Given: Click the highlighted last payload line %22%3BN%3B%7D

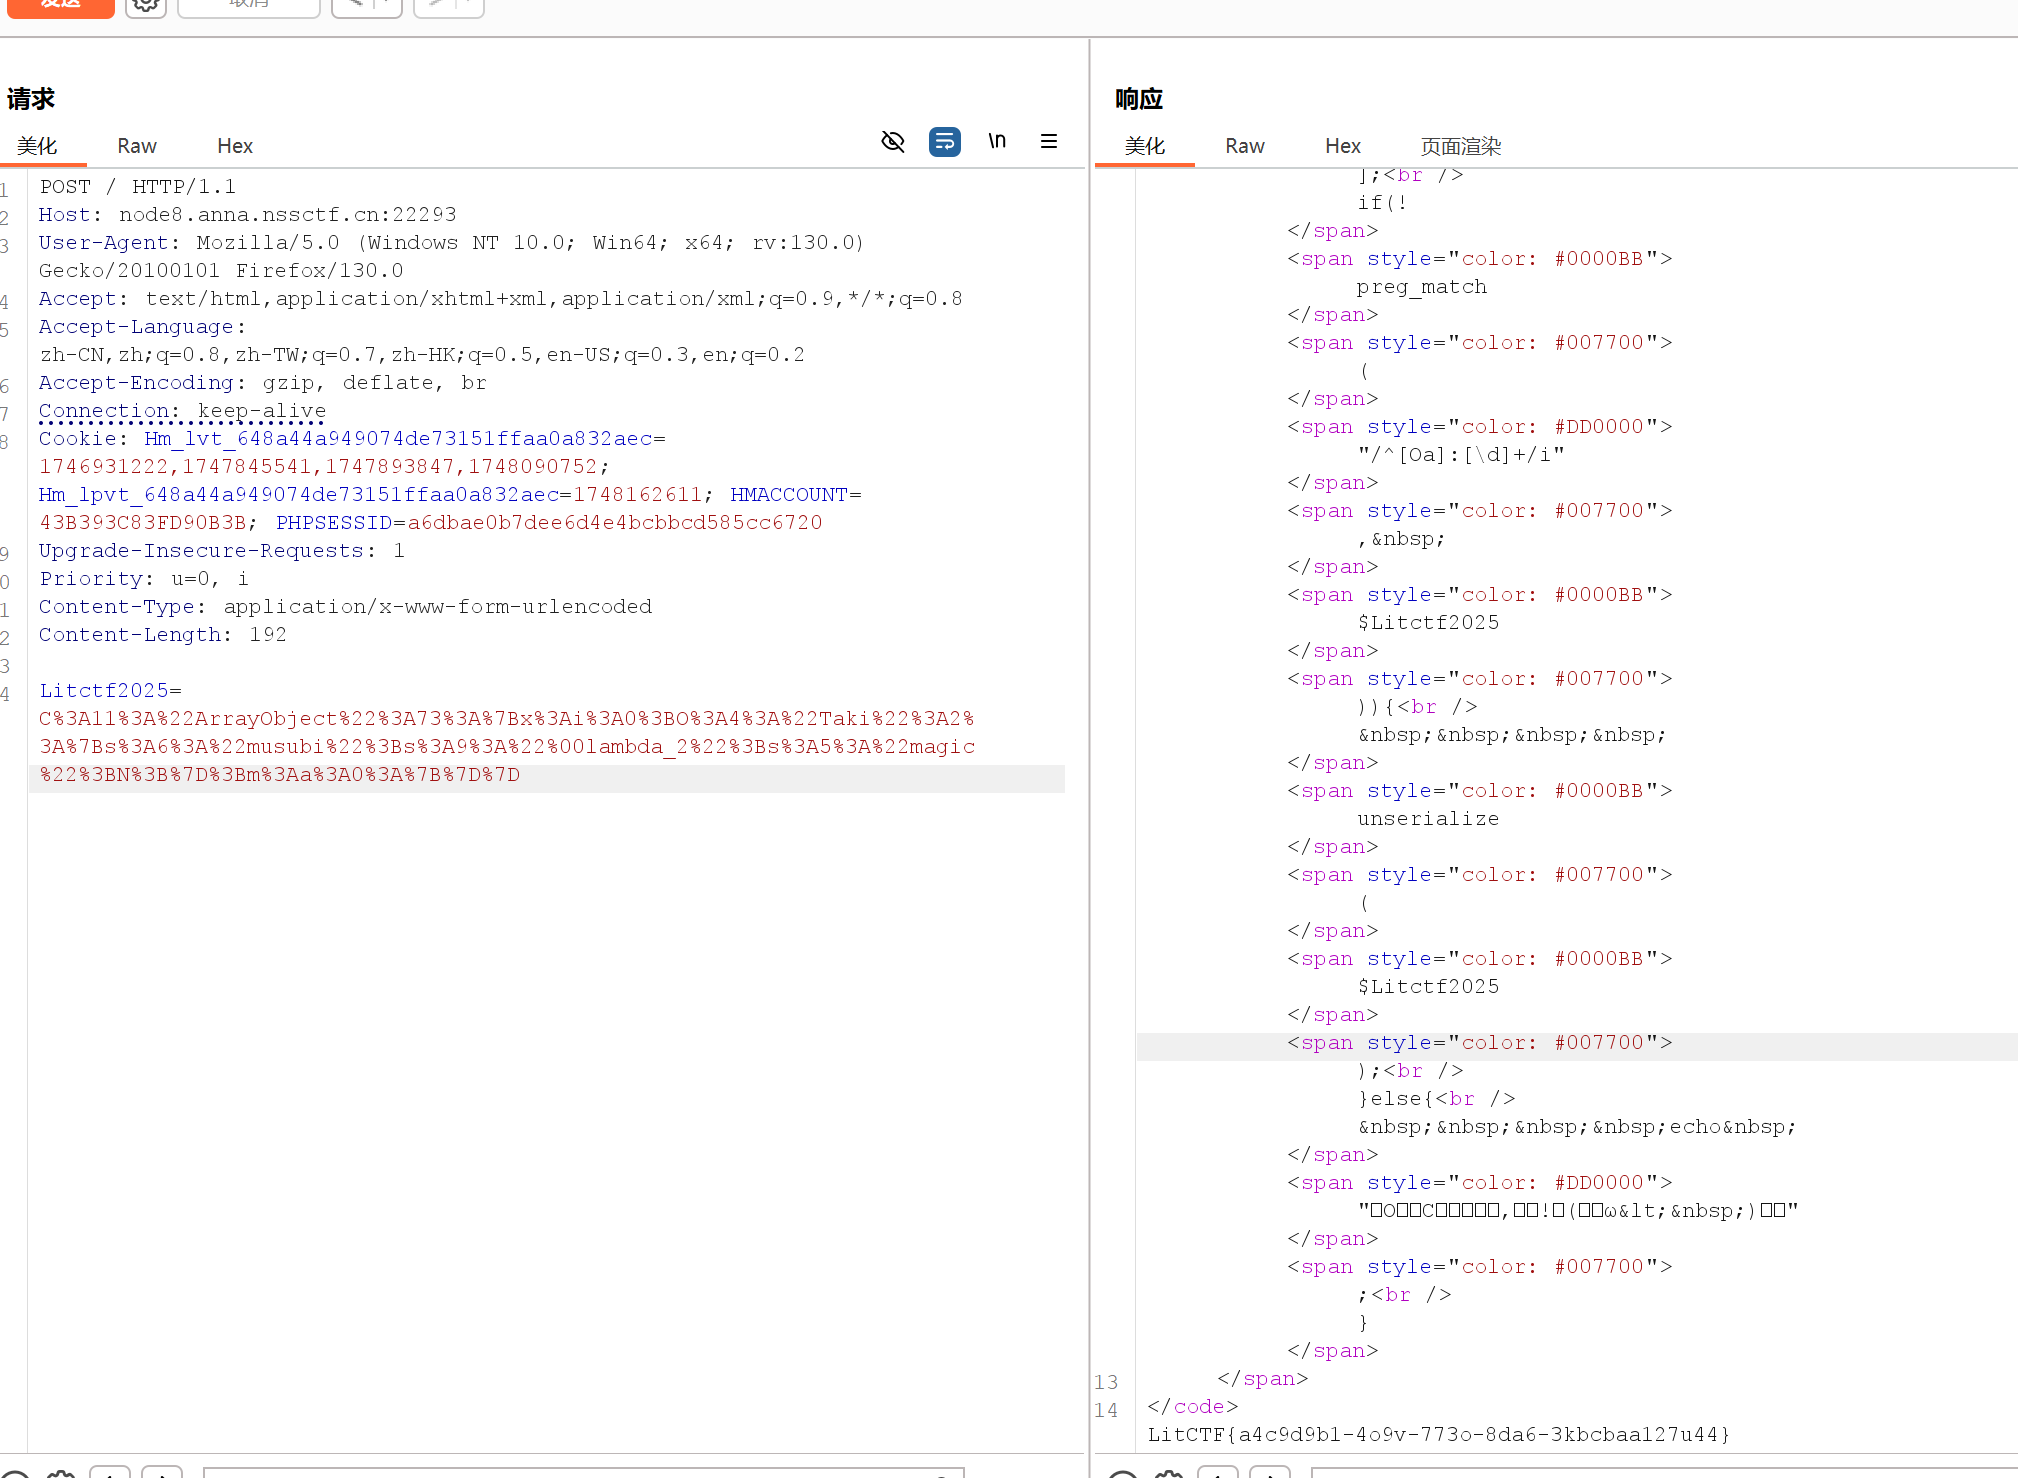Looking at the screenshot, I should [280, 775].
